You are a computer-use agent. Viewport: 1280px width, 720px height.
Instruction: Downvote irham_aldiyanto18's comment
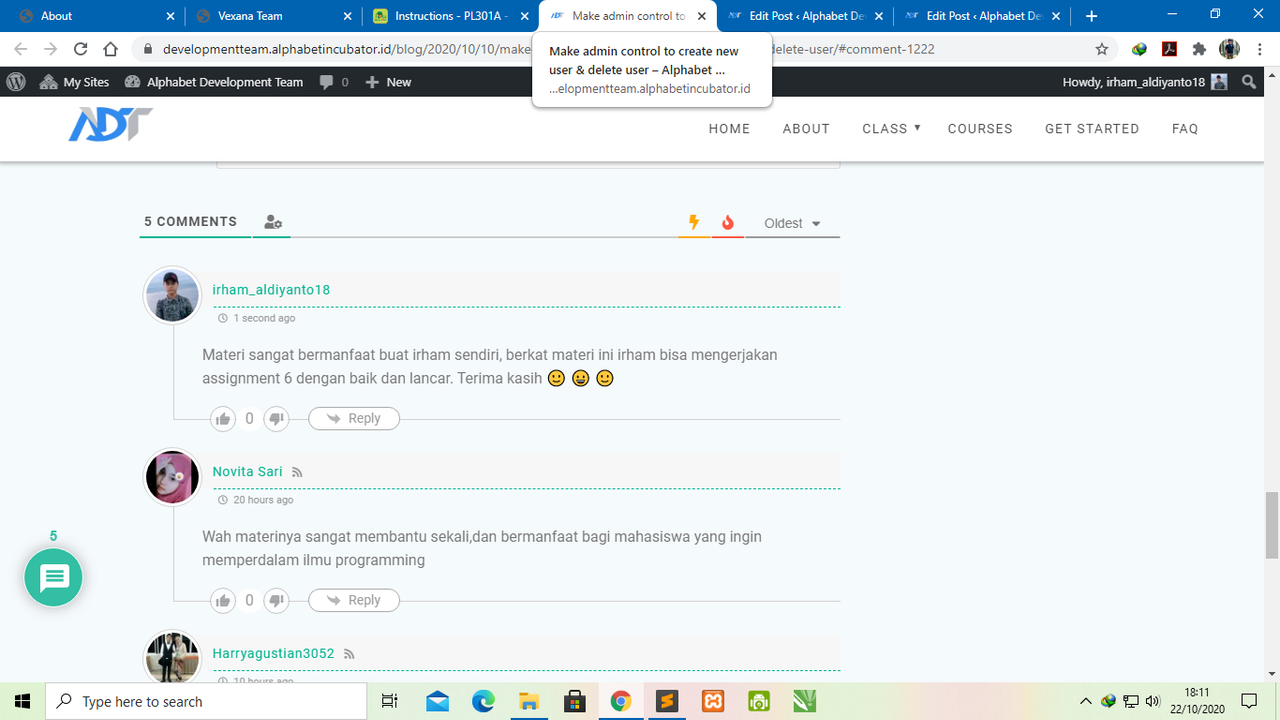tap(276, 419)
